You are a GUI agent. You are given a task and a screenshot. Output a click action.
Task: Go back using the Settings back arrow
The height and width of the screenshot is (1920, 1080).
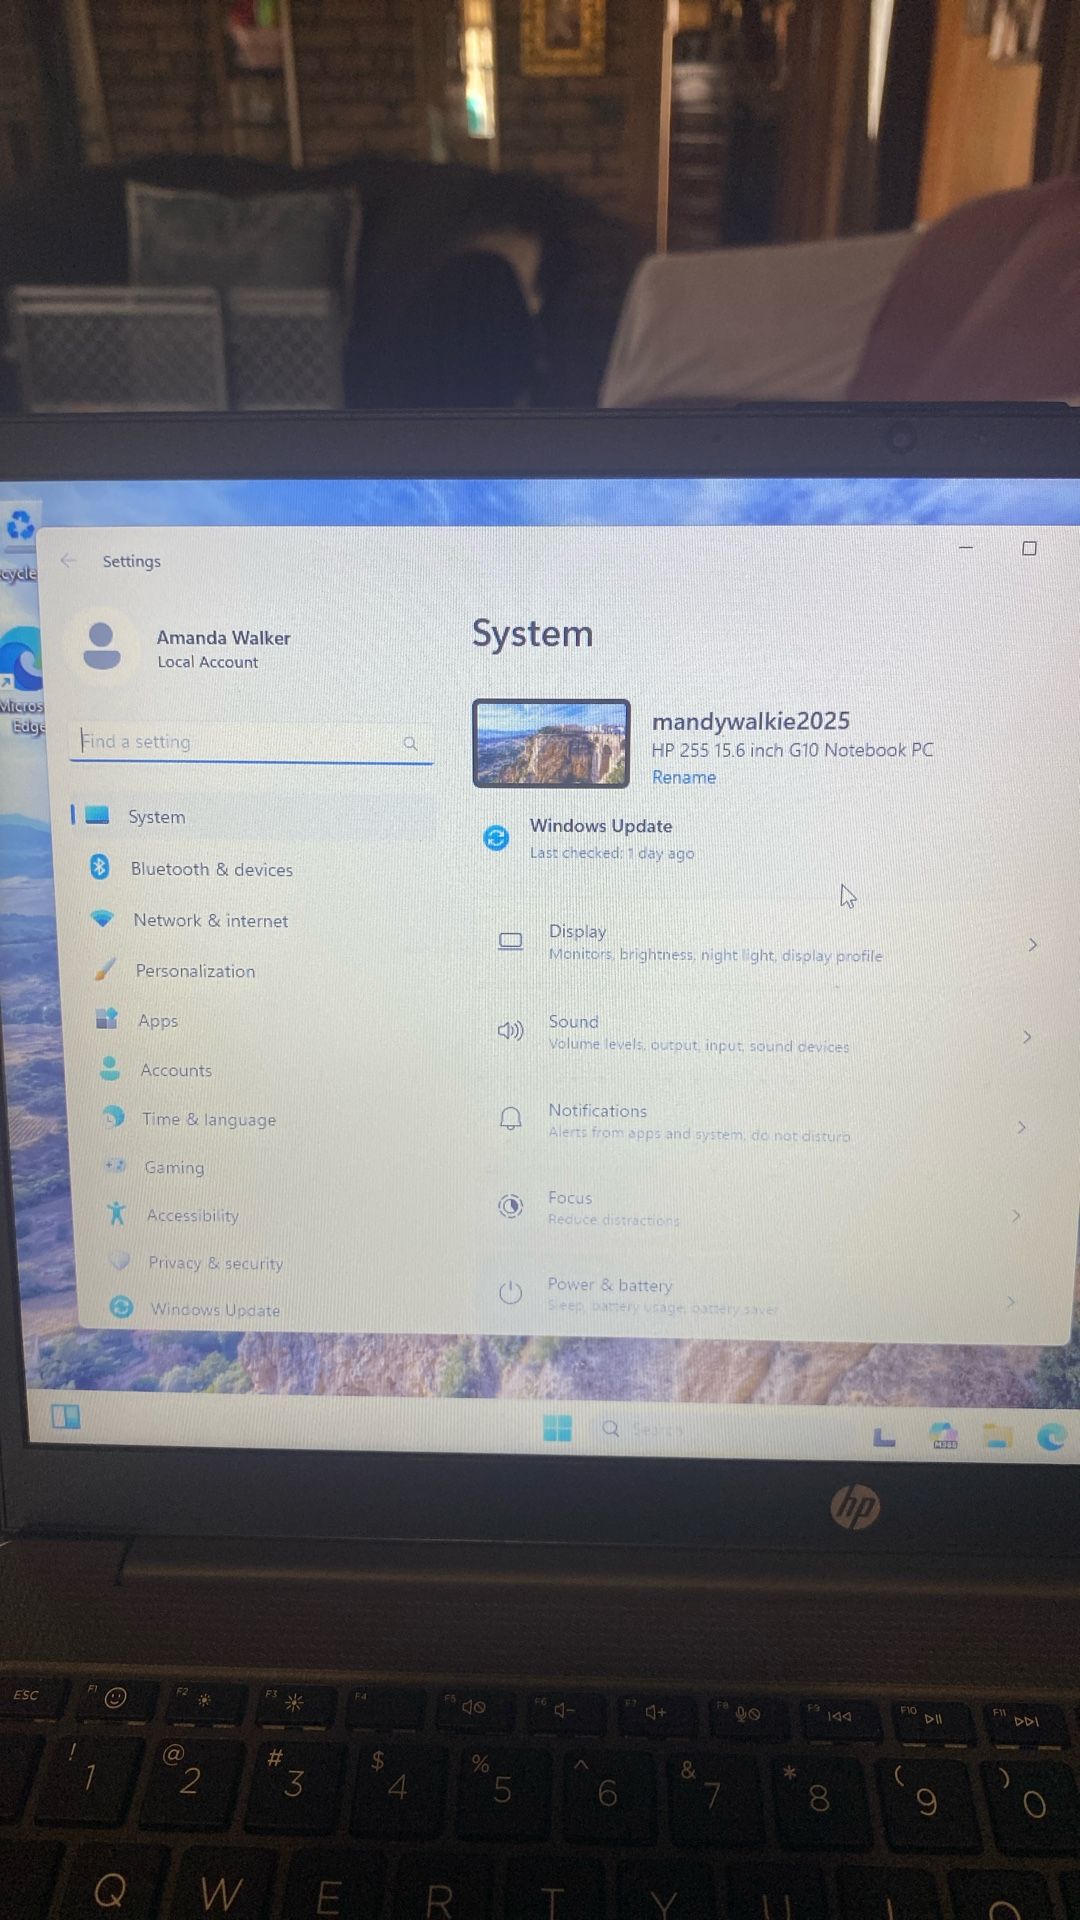click(68, 560)
